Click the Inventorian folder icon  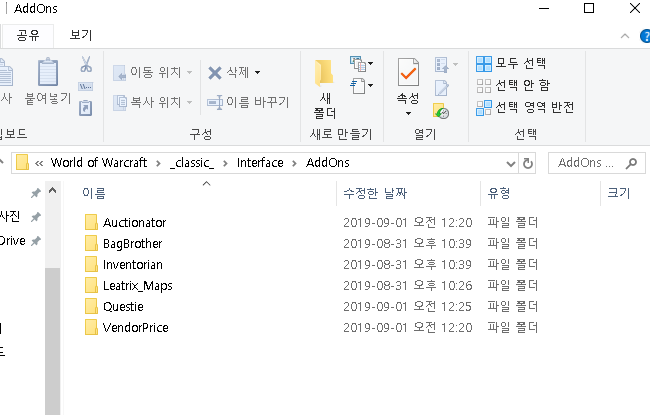tap(91, 264)
